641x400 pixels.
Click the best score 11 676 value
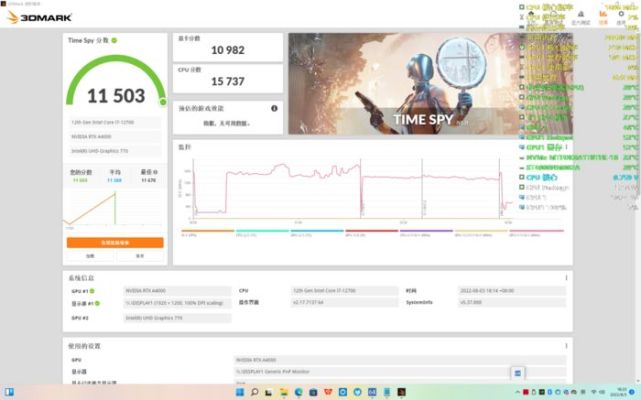(149, 180)
